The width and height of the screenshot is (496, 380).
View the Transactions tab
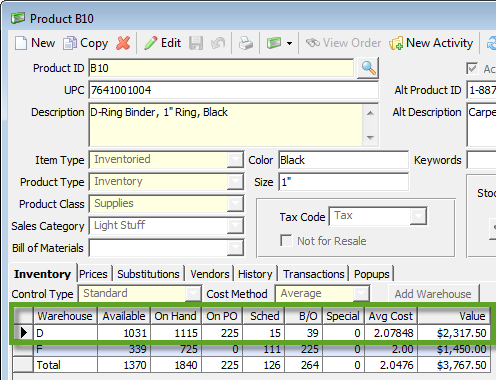coord(314,274)
